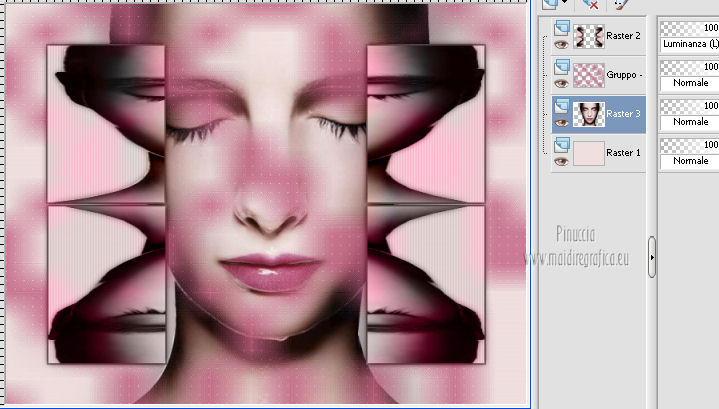The height and width of the screenshot is (409, 719).
Task: Select the layer named Raster 1
Action: 623,153
